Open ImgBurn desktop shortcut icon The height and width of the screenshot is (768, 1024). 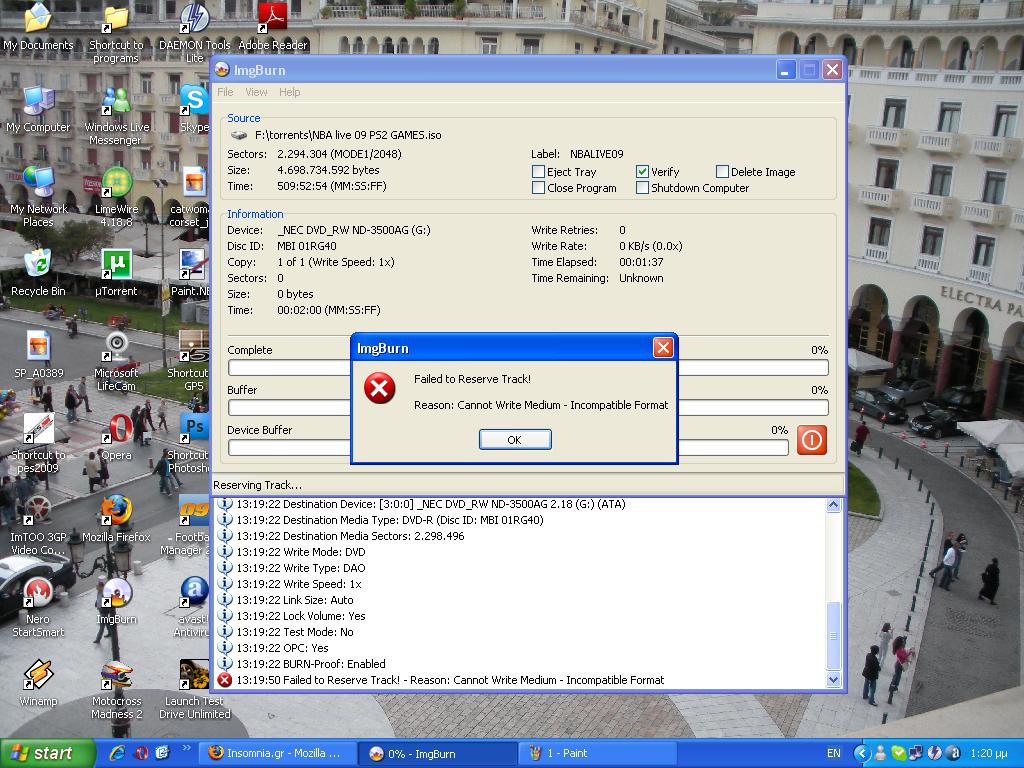pos(116,601)
